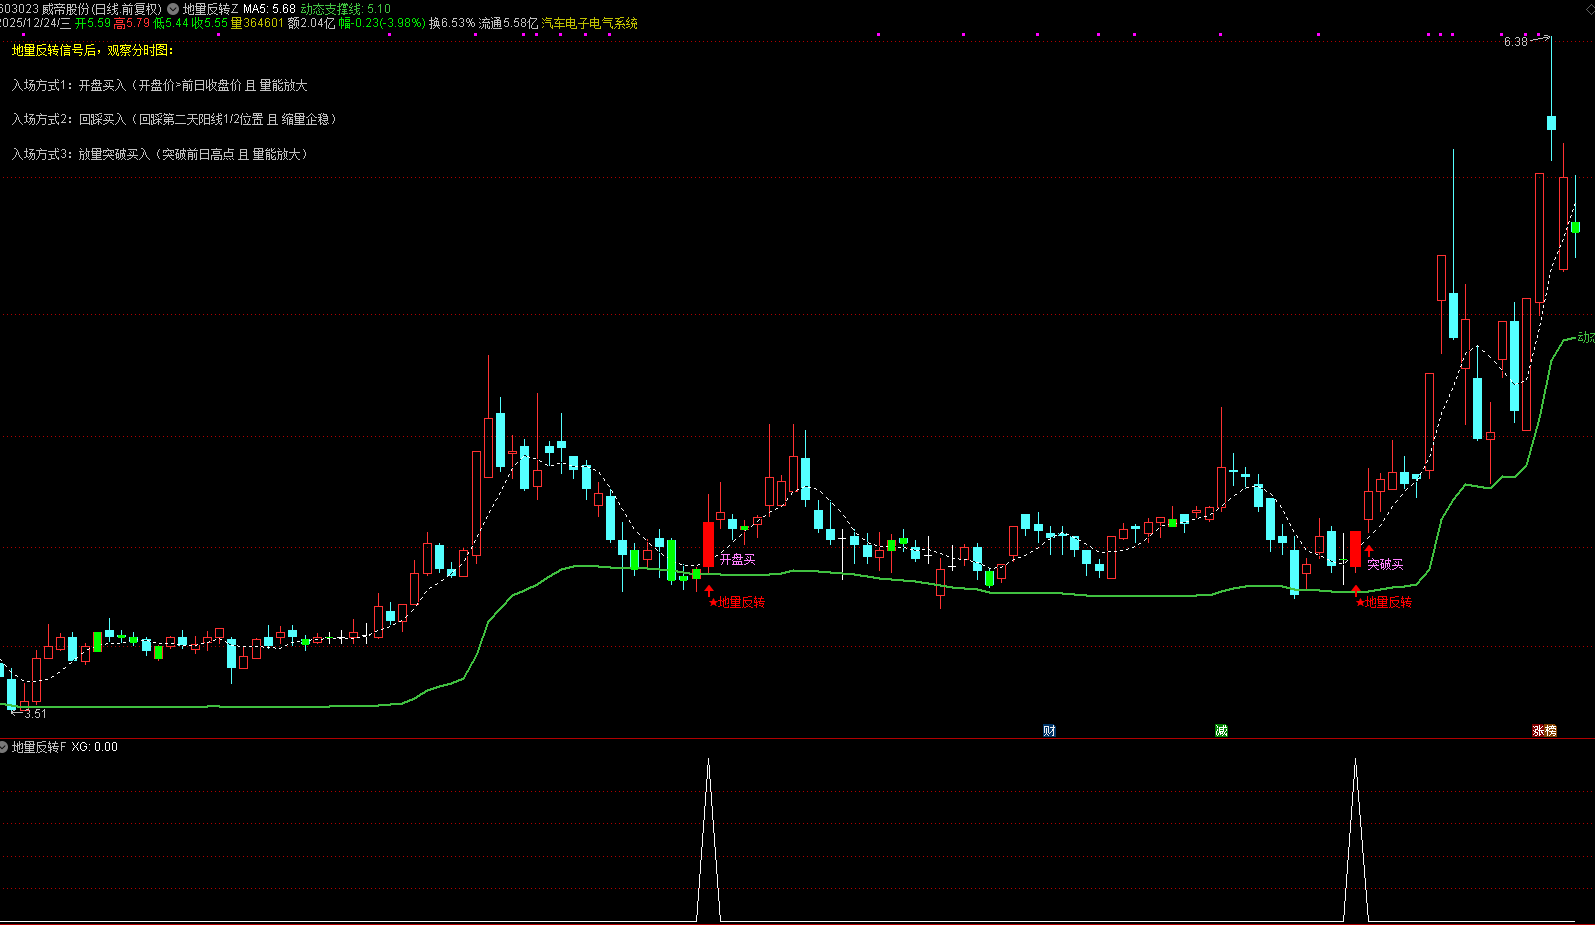Click the yellow 地量反转信号后,观察分时图 note
The height and width of the screenshot is (925, 1595).
click(92, 50)
